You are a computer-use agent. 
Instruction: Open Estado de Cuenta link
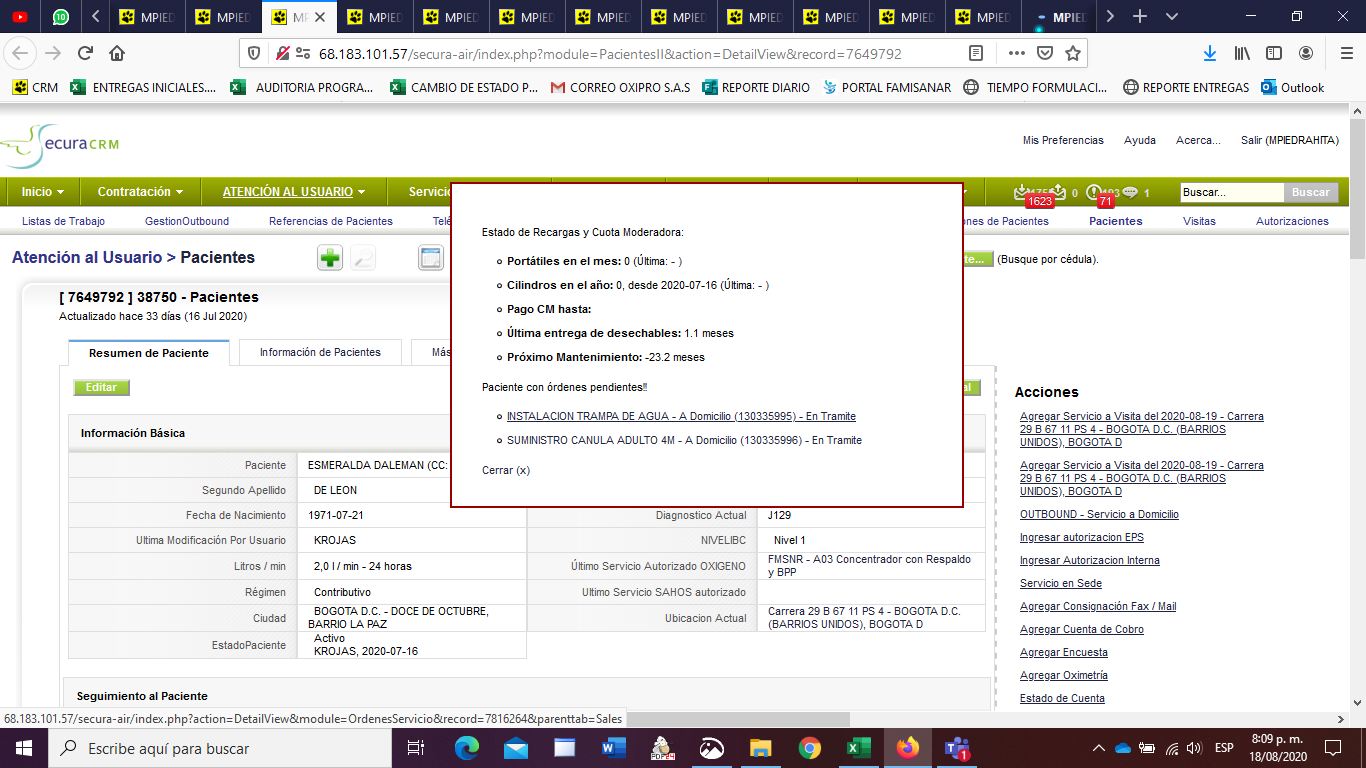pos(1062,698)
